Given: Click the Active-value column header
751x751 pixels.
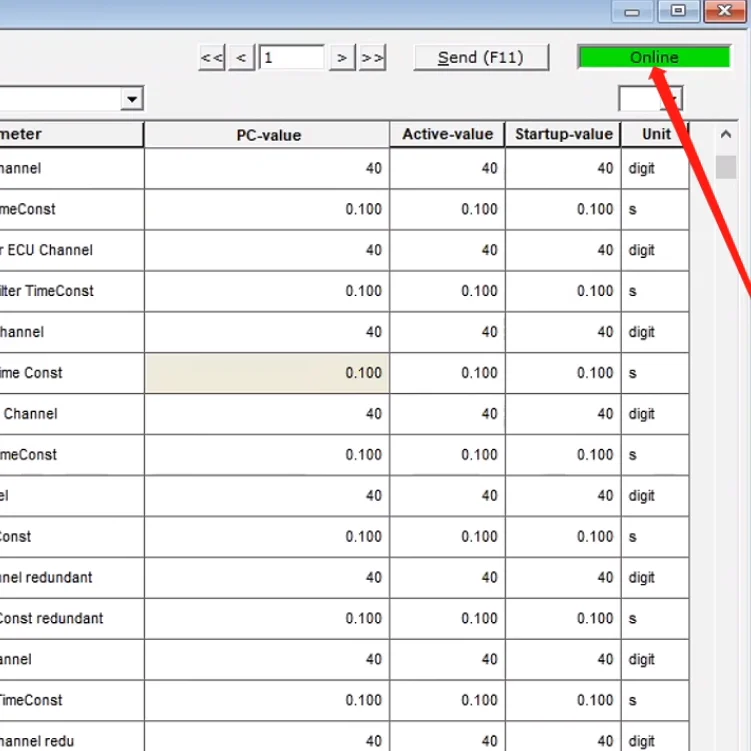Looking at the screenshot, I should pyautogui.click(x=448, y=134).
